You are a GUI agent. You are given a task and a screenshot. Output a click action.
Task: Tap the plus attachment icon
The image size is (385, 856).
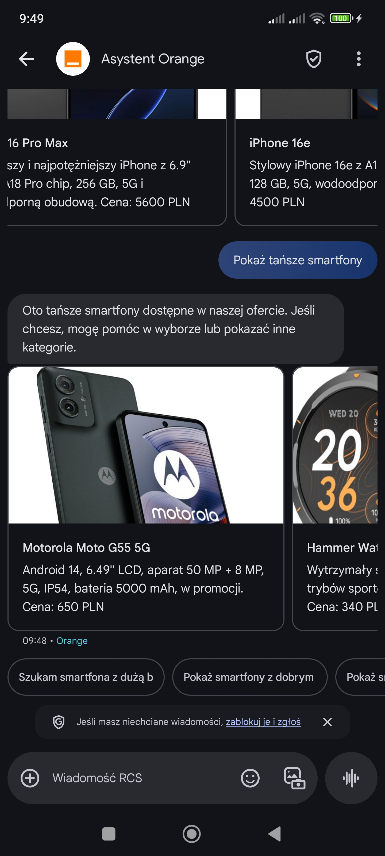(x=30, y=778)
